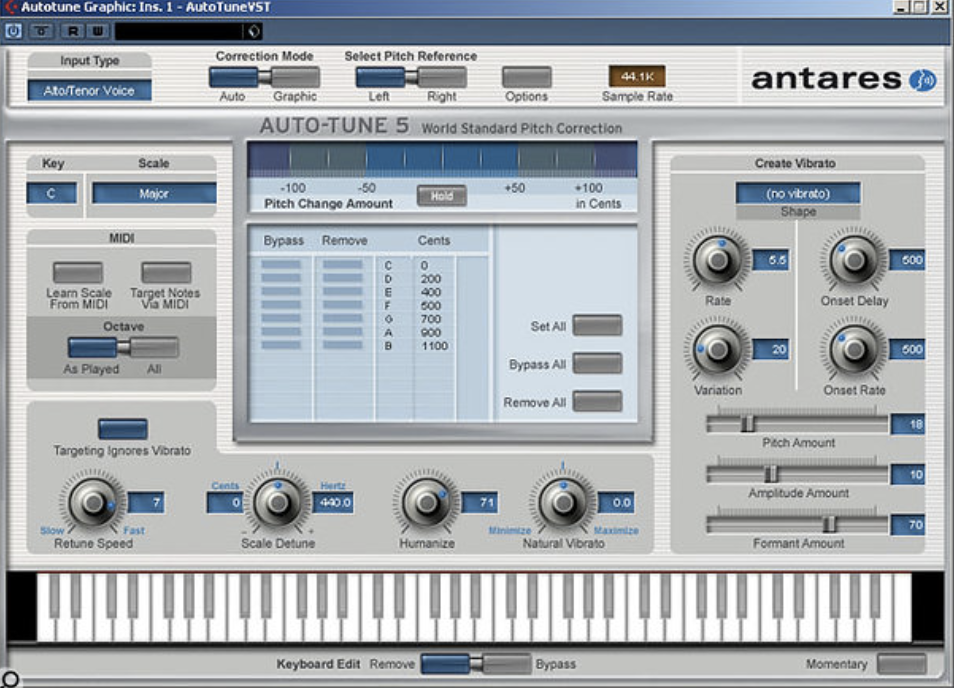Click the Scale Detune knob
The image size is (954, 688).
tap(278, 502)
